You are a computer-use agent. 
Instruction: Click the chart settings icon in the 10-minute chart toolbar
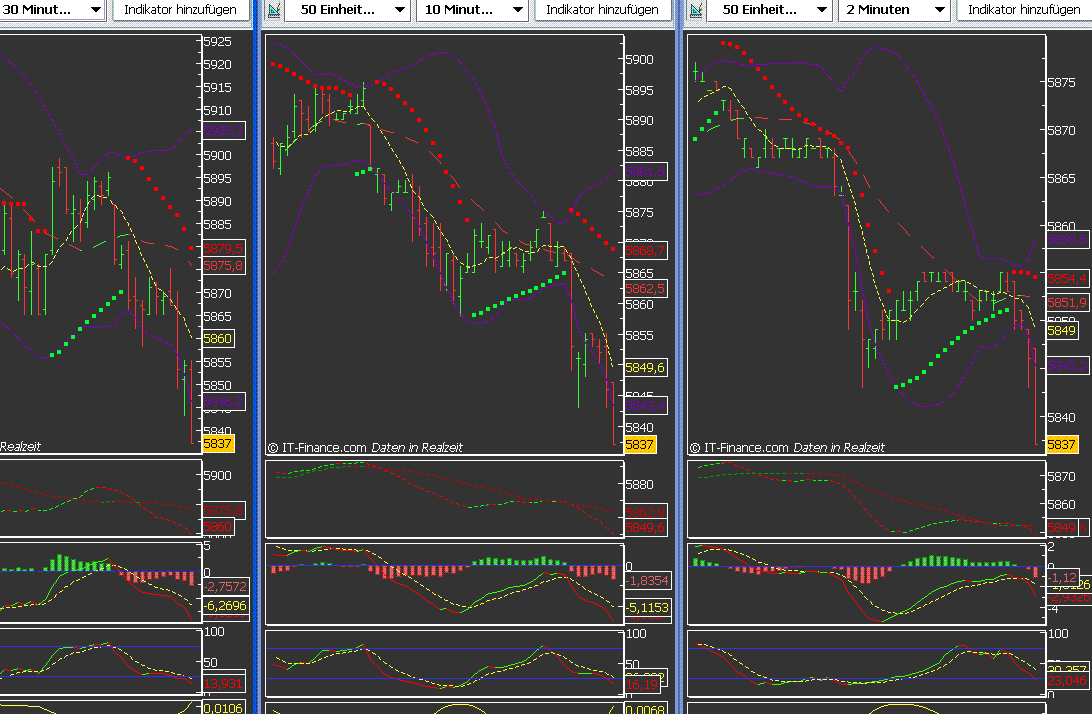(x=274, y=10)
